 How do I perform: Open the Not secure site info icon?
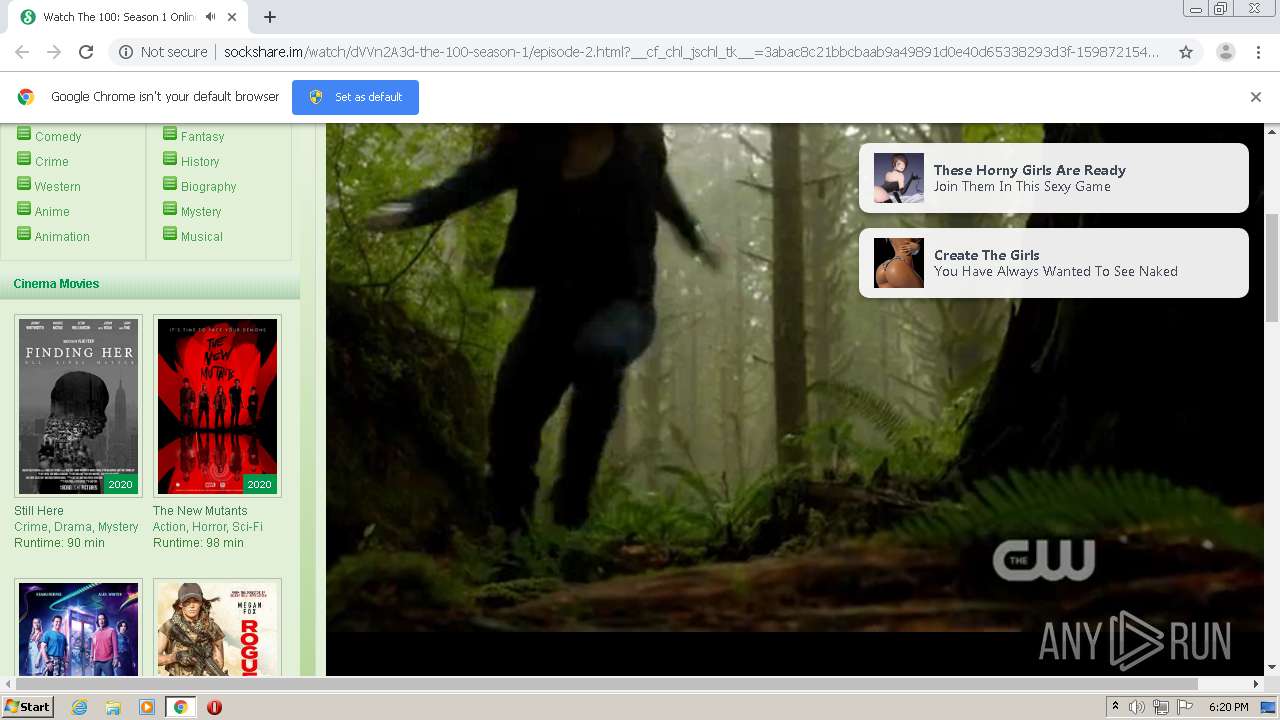(x=126, y=52)
